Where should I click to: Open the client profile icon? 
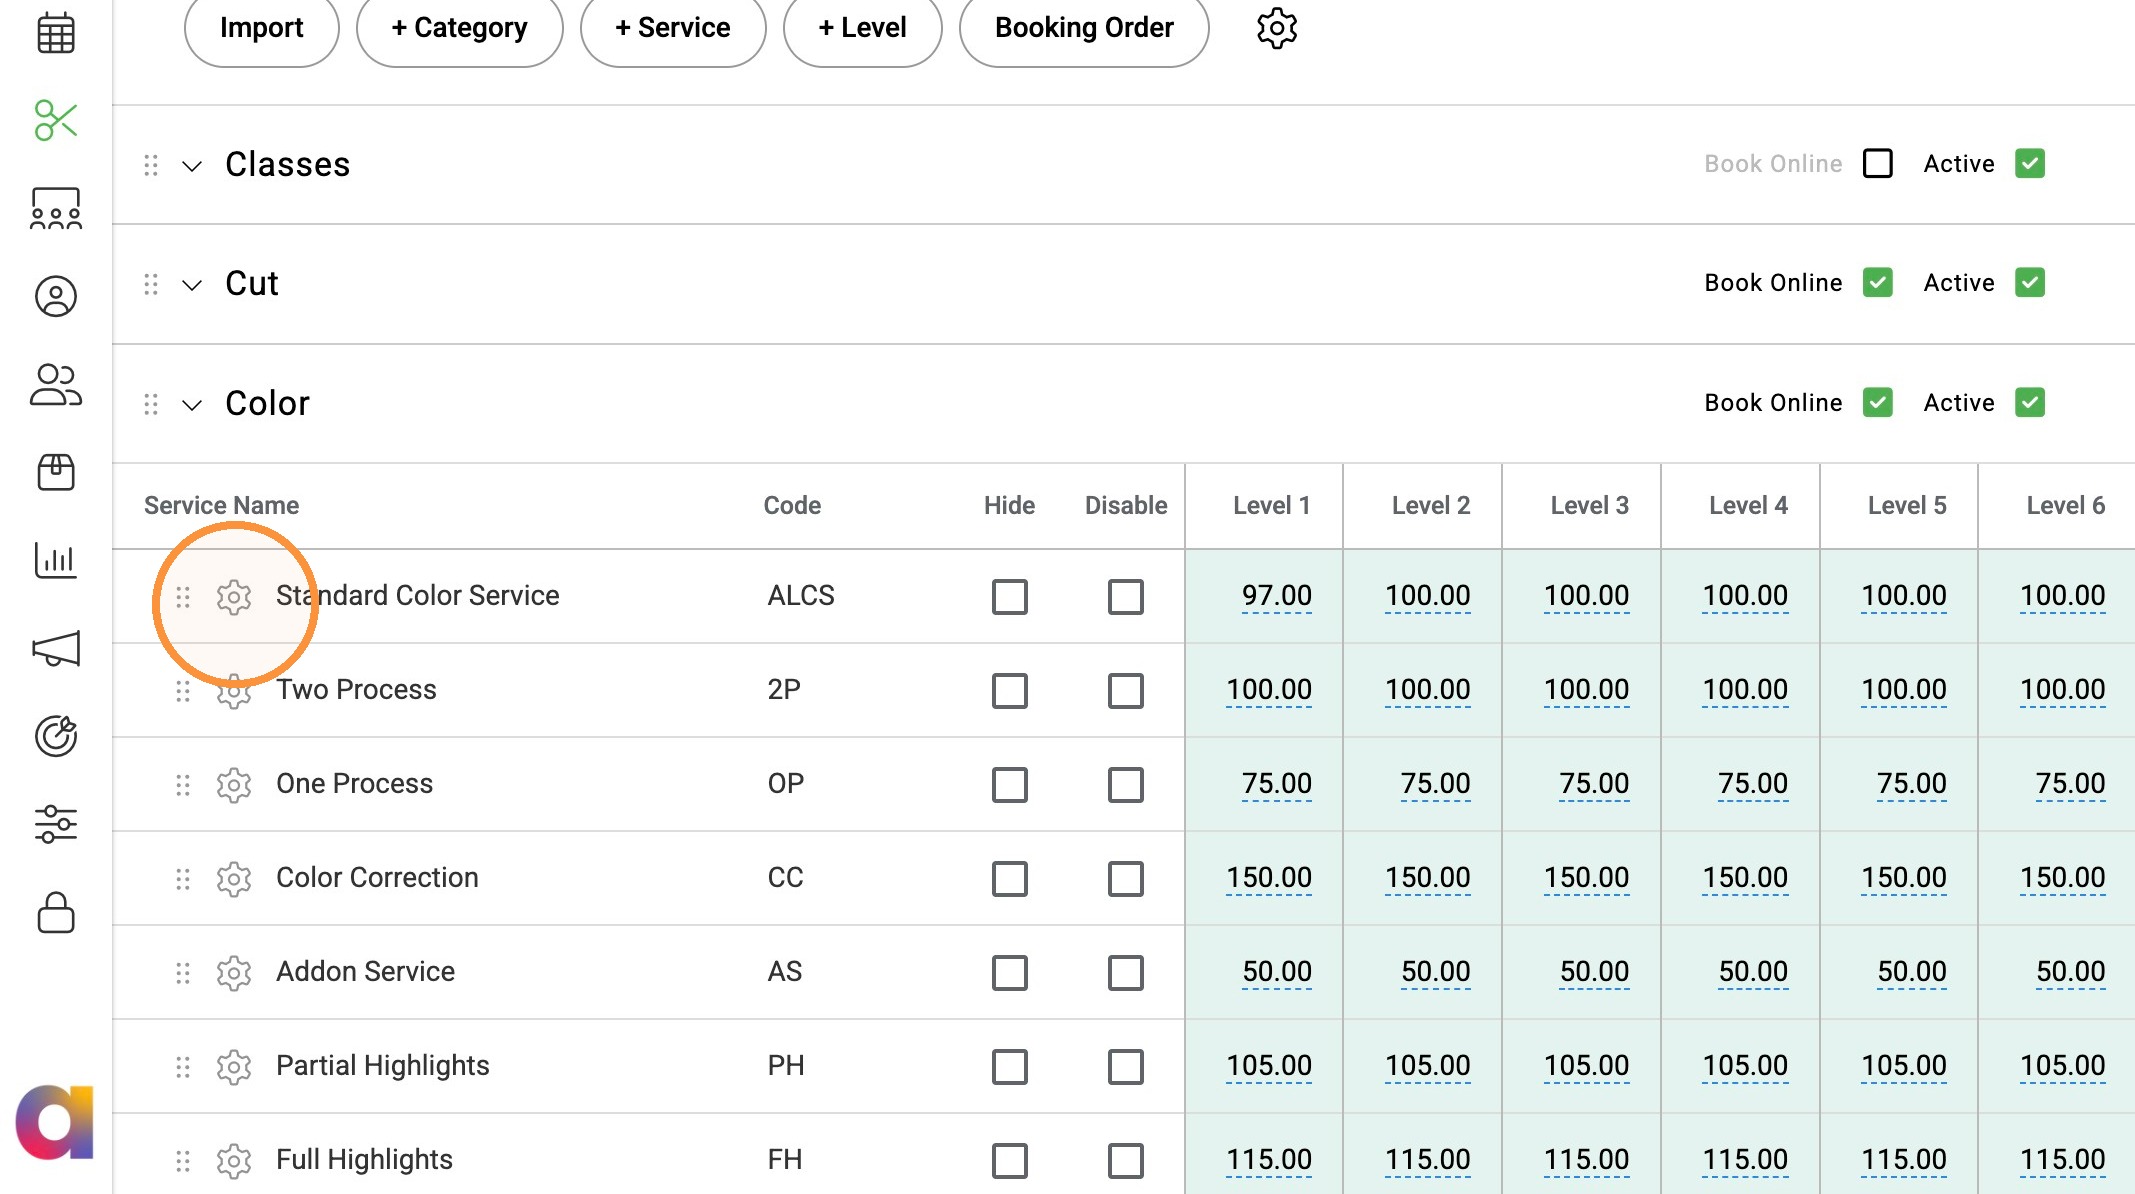(x=56, y=296)
